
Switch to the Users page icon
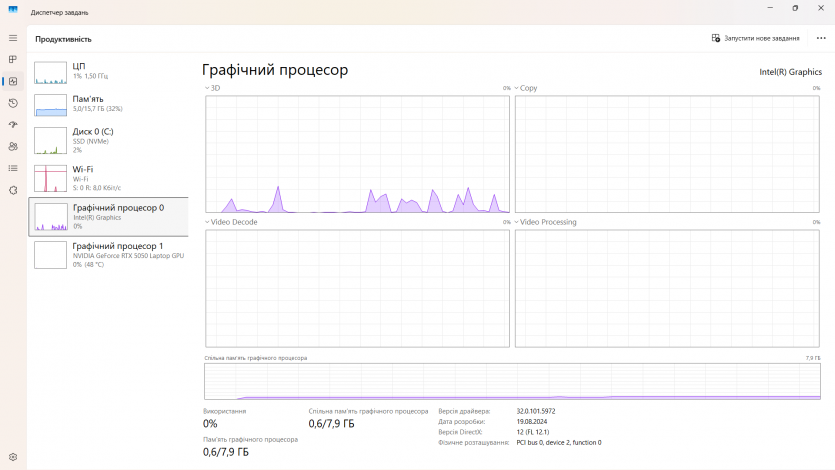(x=13, y=146)
